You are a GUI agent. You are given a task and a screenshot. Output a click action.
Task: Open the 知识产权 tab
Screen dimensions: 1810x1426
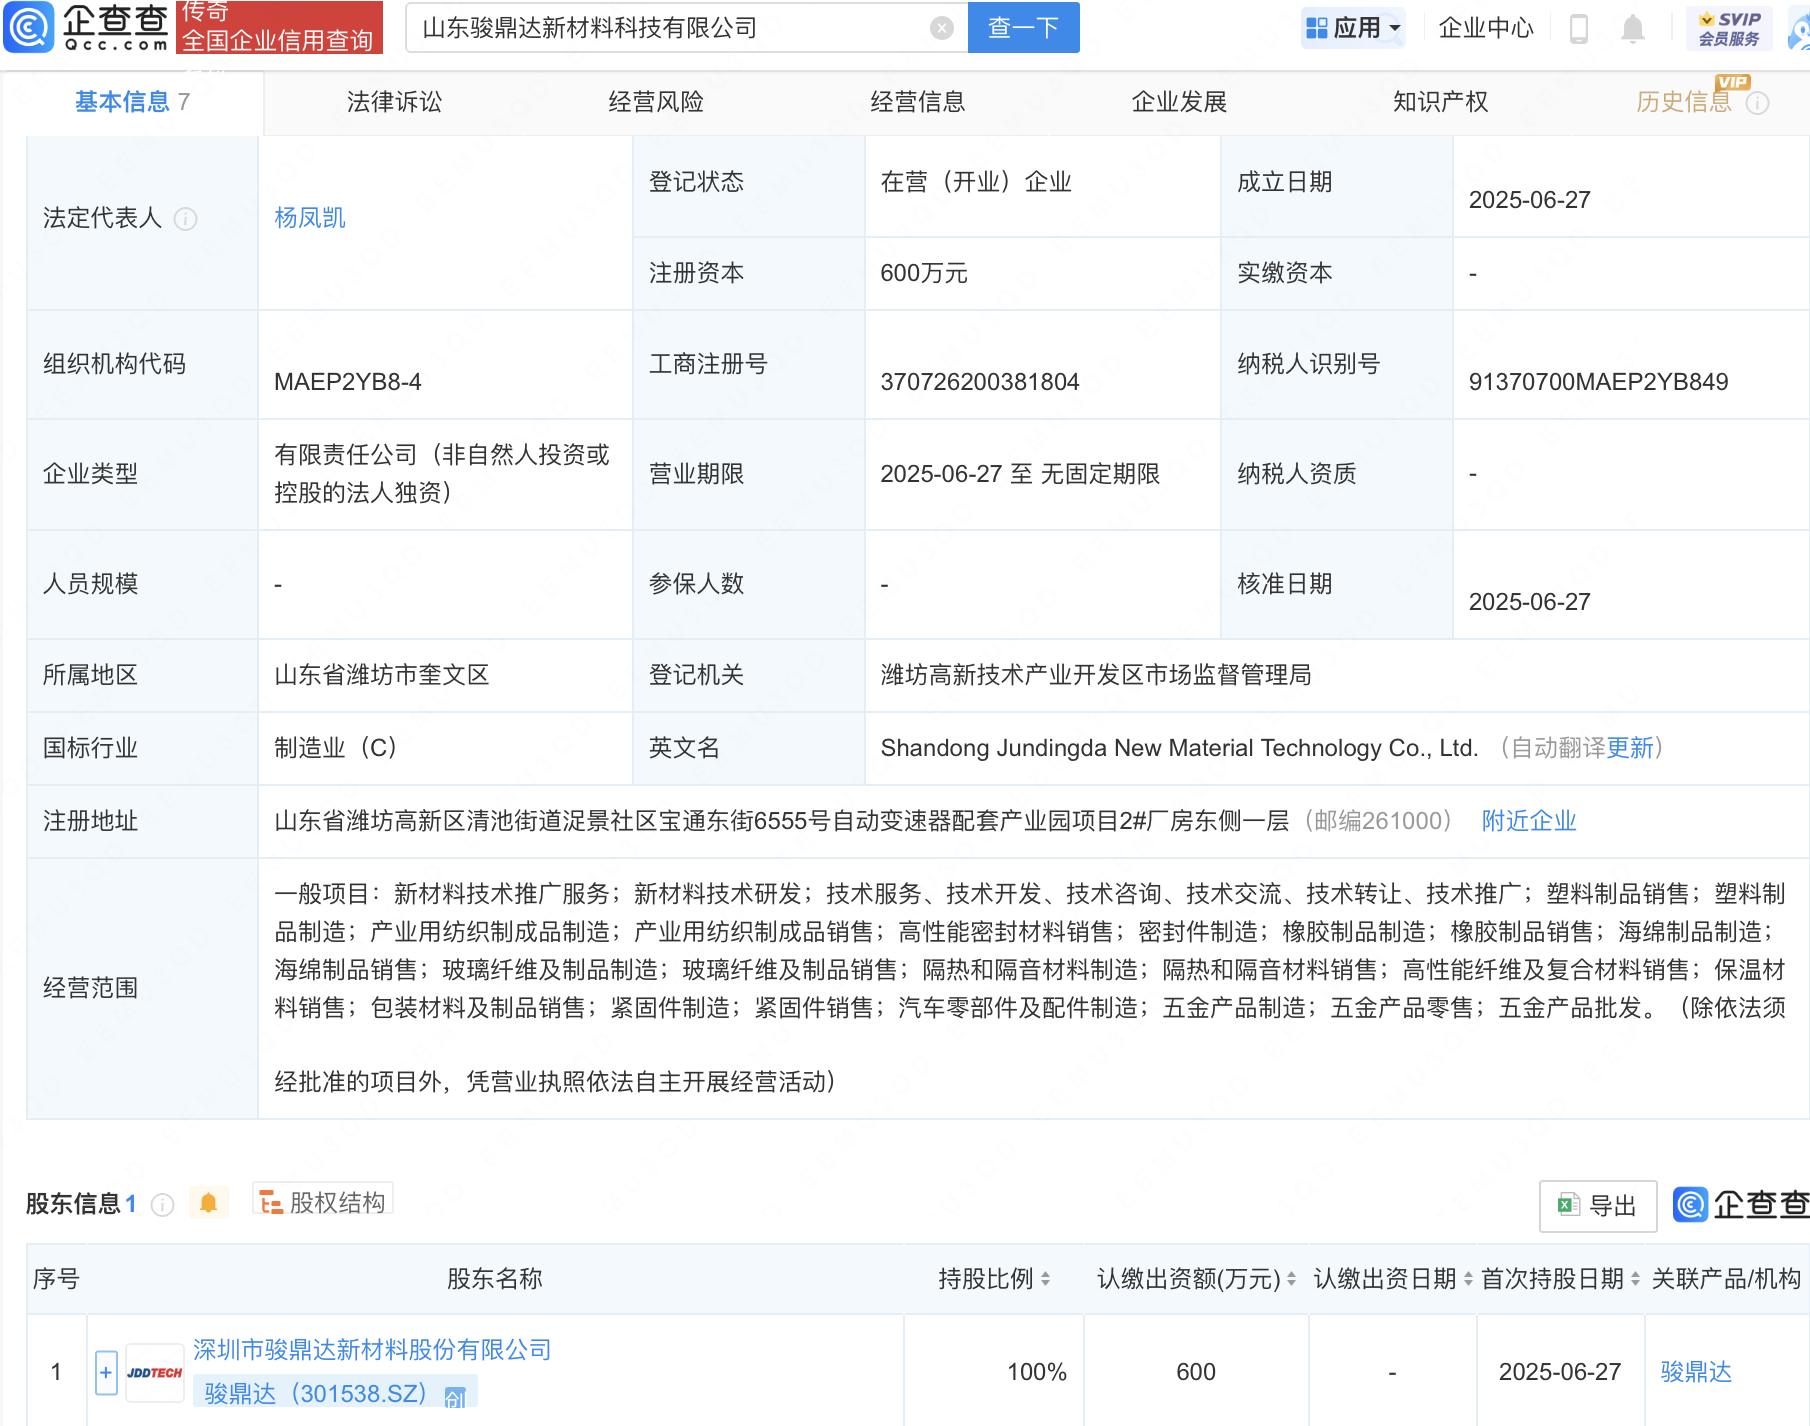(x=1440, y=101)
